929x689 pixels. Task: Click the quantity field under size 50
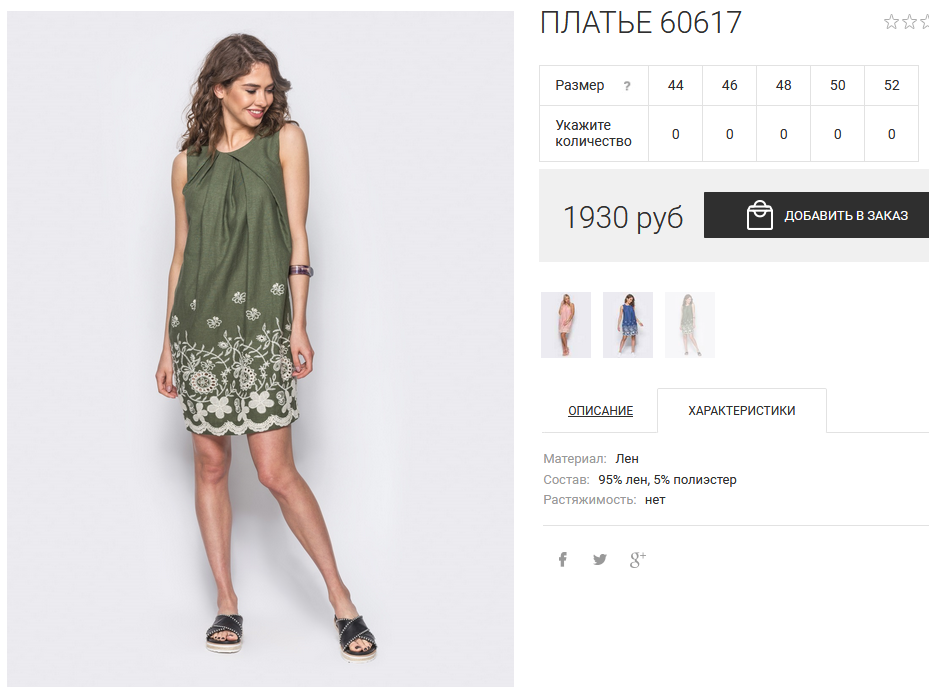[x=837, y=134]
